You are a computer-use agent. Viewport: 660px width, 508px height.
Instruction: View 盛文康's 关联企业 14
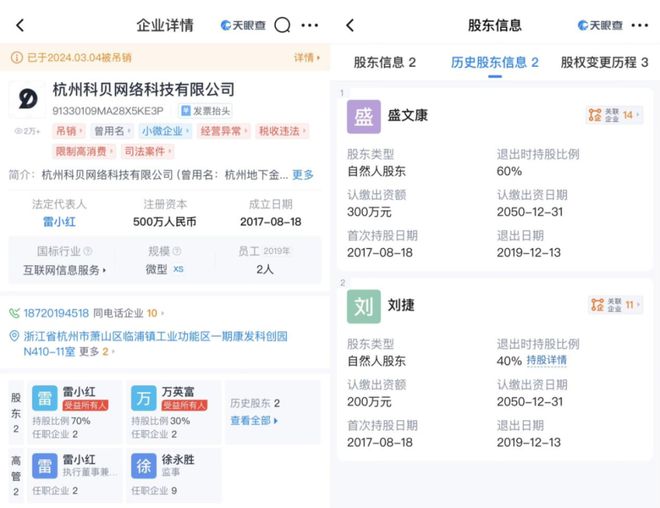(614, 115)
